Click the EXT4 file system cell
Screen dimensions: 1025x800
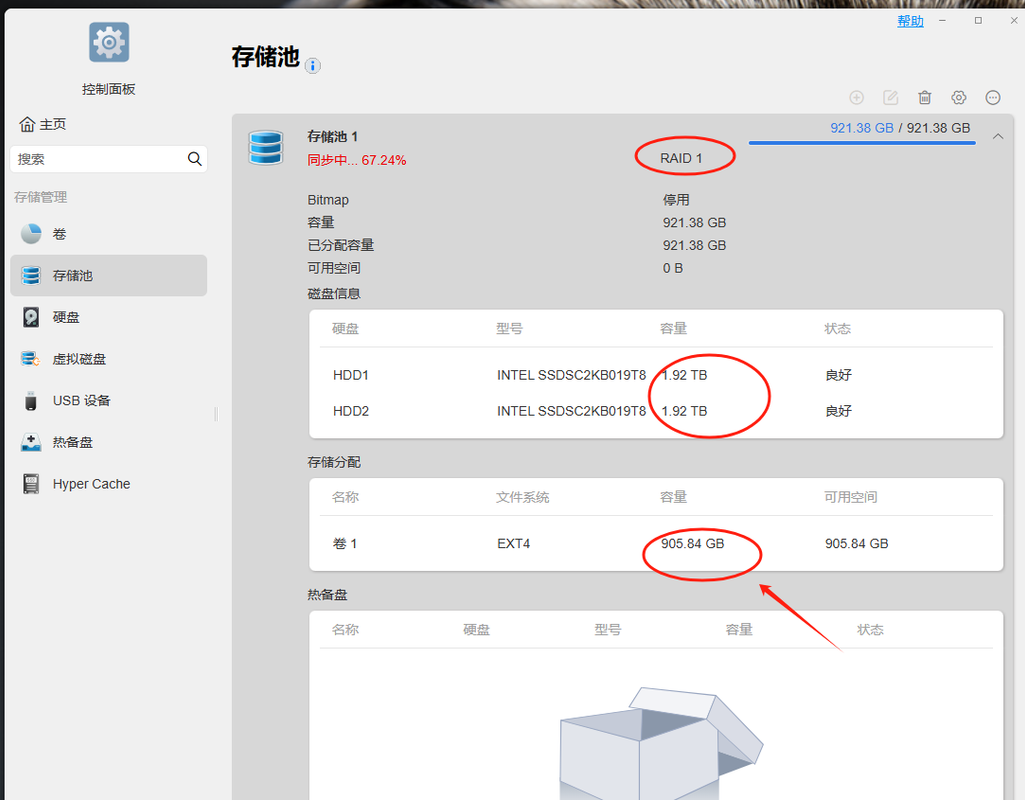coord(513,544)
